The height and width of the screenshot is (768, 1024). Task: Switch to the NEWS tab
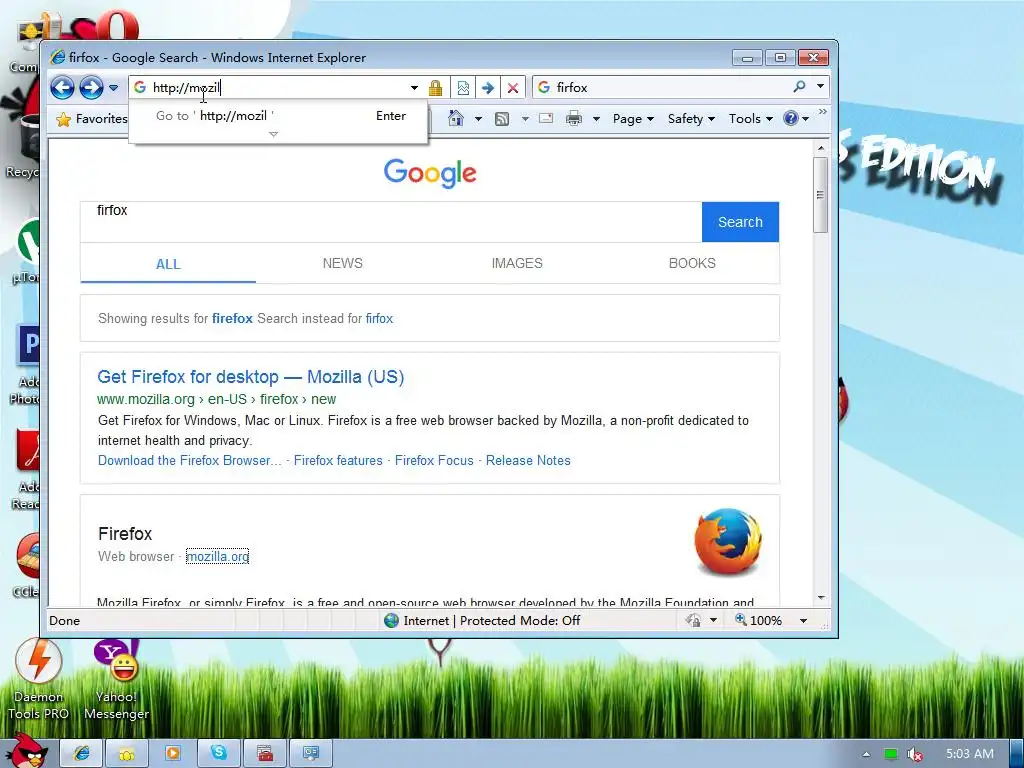point(342,263)
